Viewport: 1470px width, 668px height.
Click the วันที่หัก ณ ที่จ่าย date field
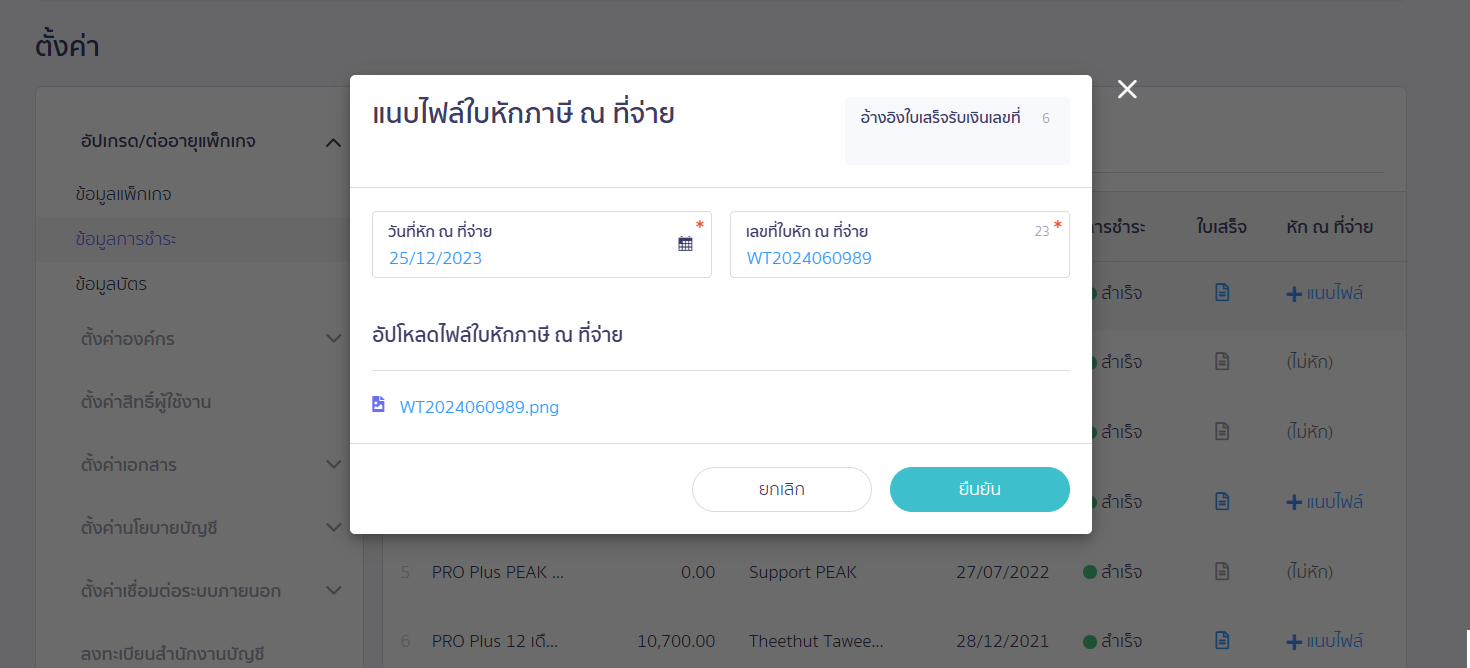click(542, 244)
